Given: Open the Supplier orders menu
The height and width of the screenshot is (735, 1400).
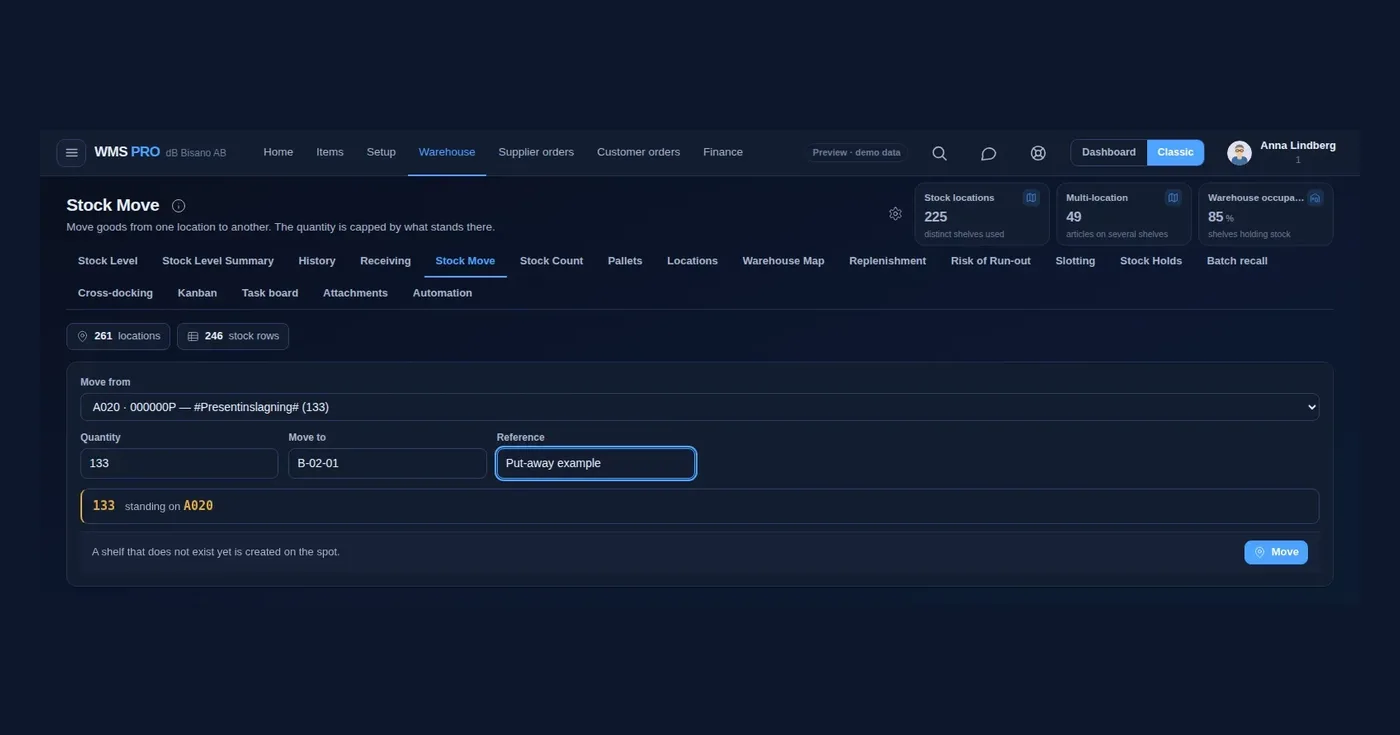Looking at the screenshot, I should (536, 152).
